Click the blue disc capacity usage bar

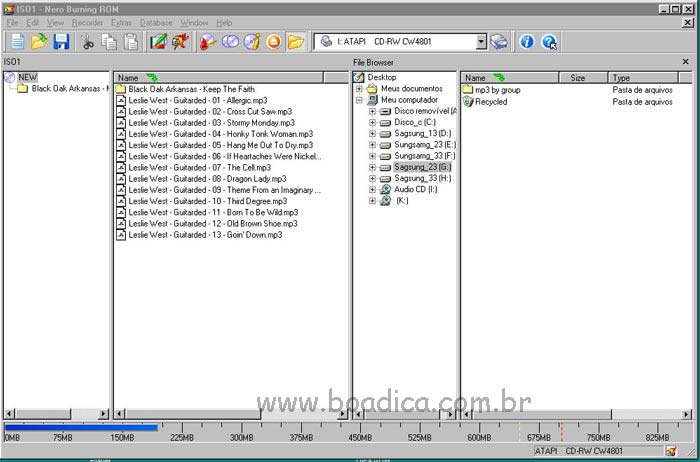(81, 428)
